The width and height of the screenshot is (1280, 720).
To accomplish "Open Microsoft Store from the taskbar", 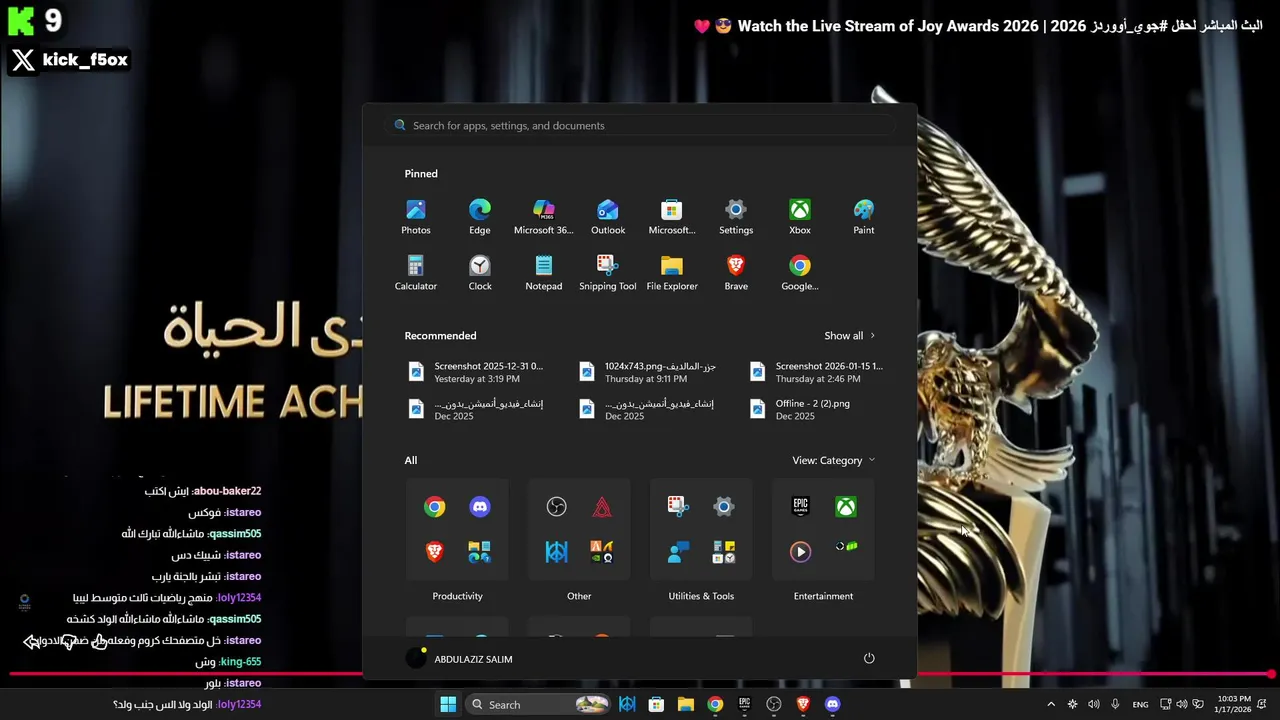I will pos(656,704).
